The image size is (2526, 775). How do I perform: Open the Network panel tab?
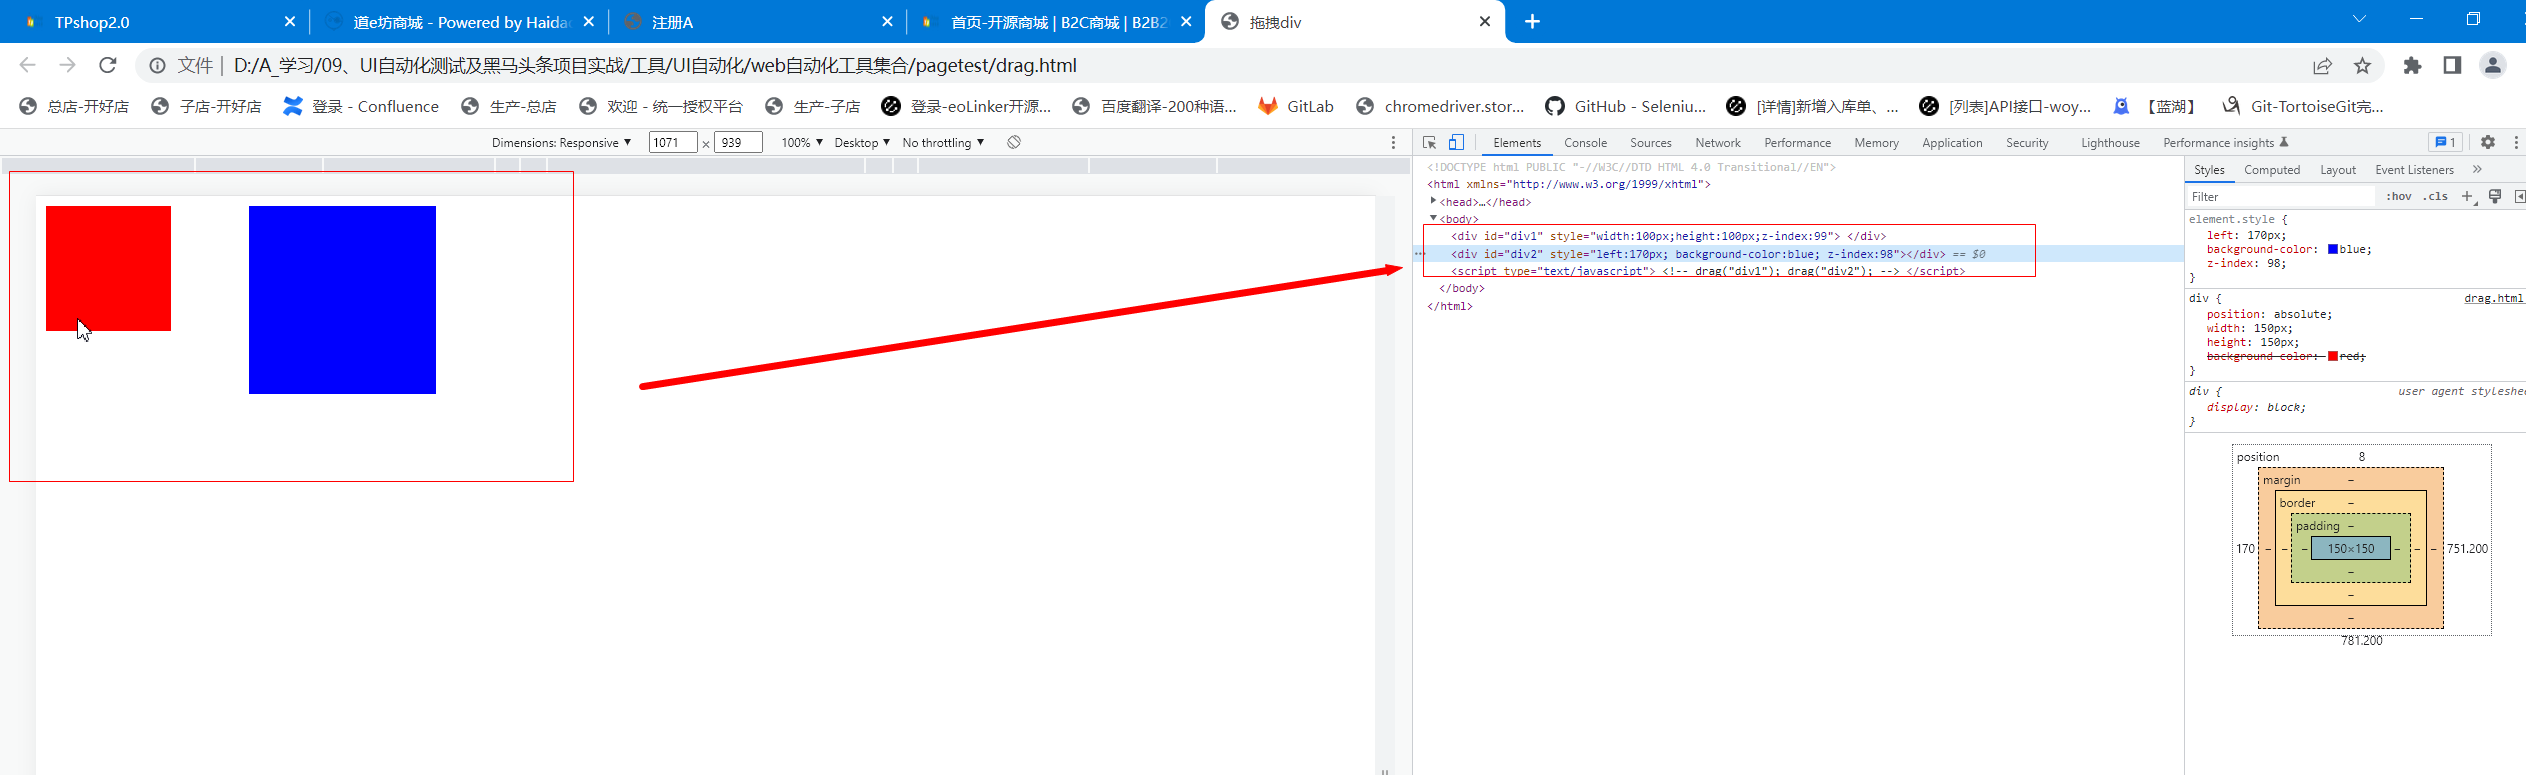point(1718,143)
